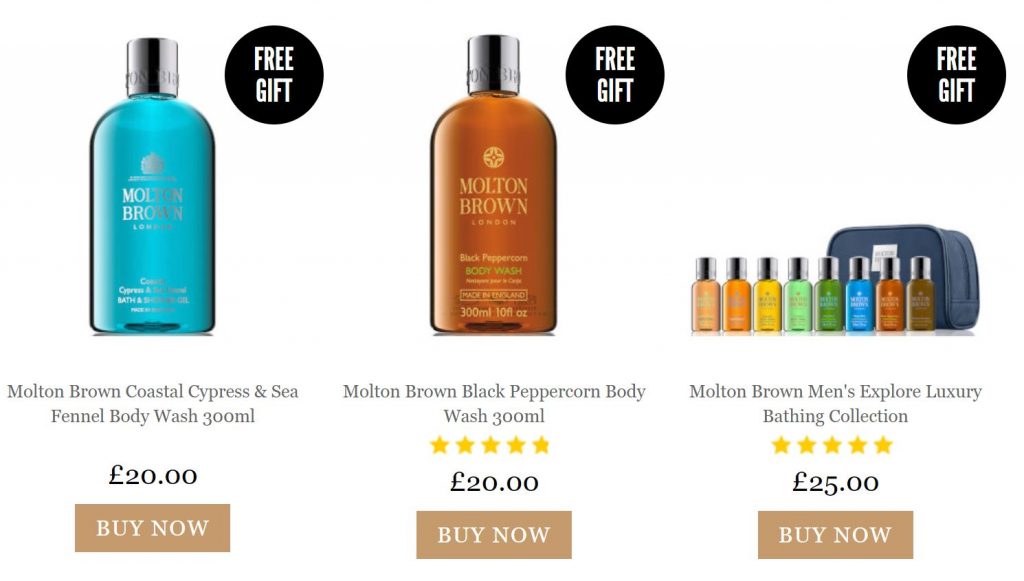Open the blue Coastal Cypress bottle image
The width and height of the screenshot is (1024, 581).
pyautogui.click(x=152, y=186)
